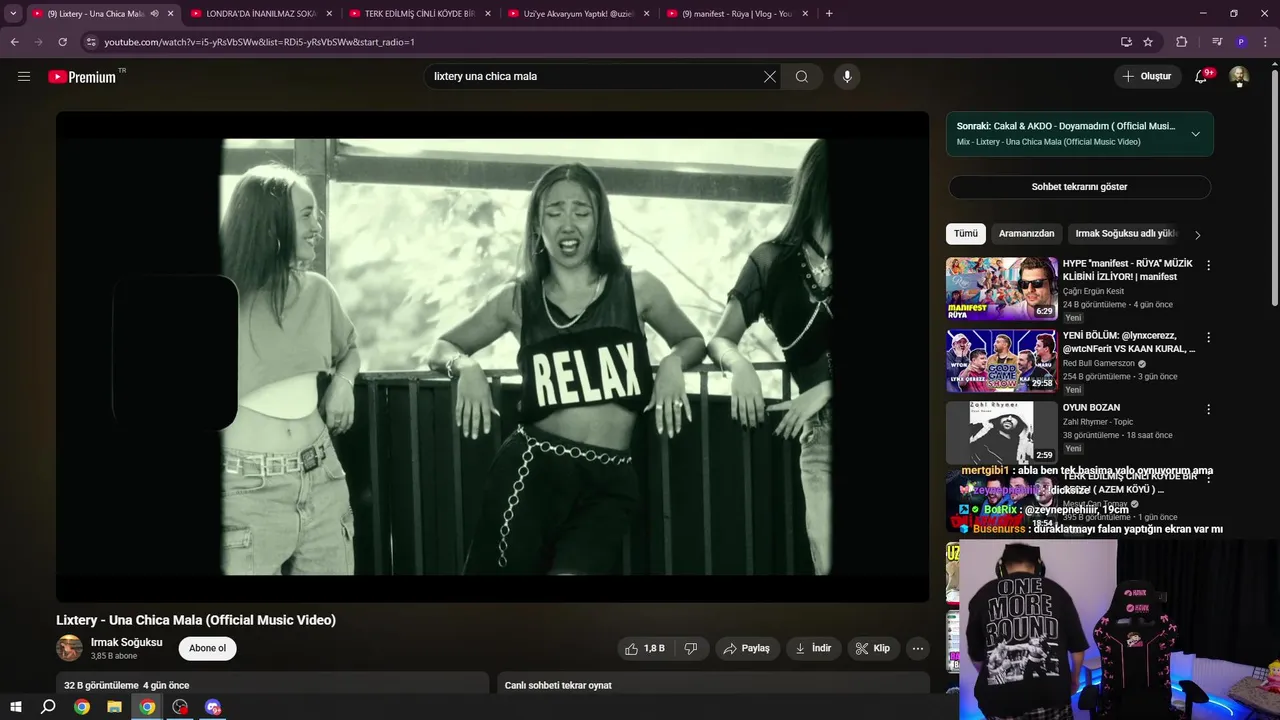Image resolution: width=1280 pixels, height=720 pixels.
Task: Go to YouTube Premium home logo
Action: coord(82,76)
